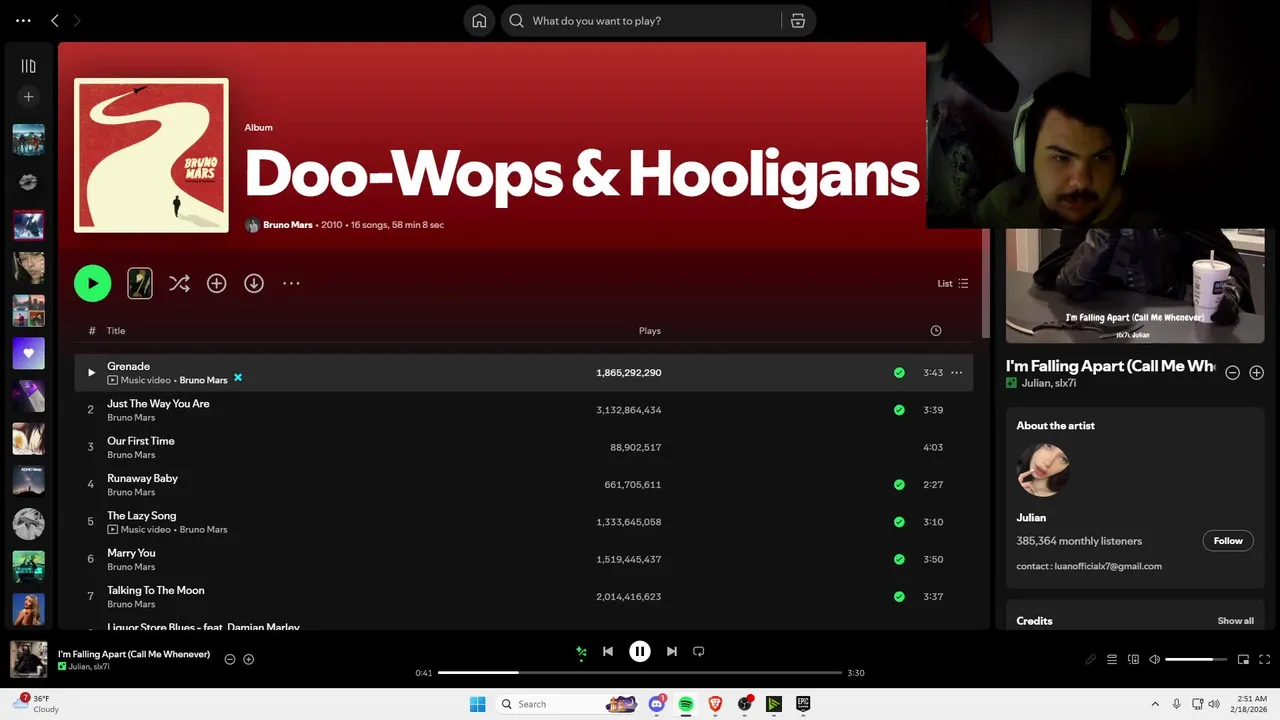Open song title link in bottom player bar
This screenshot has width=1280, height=720.
pyautogui.click(x=134, y=654)
